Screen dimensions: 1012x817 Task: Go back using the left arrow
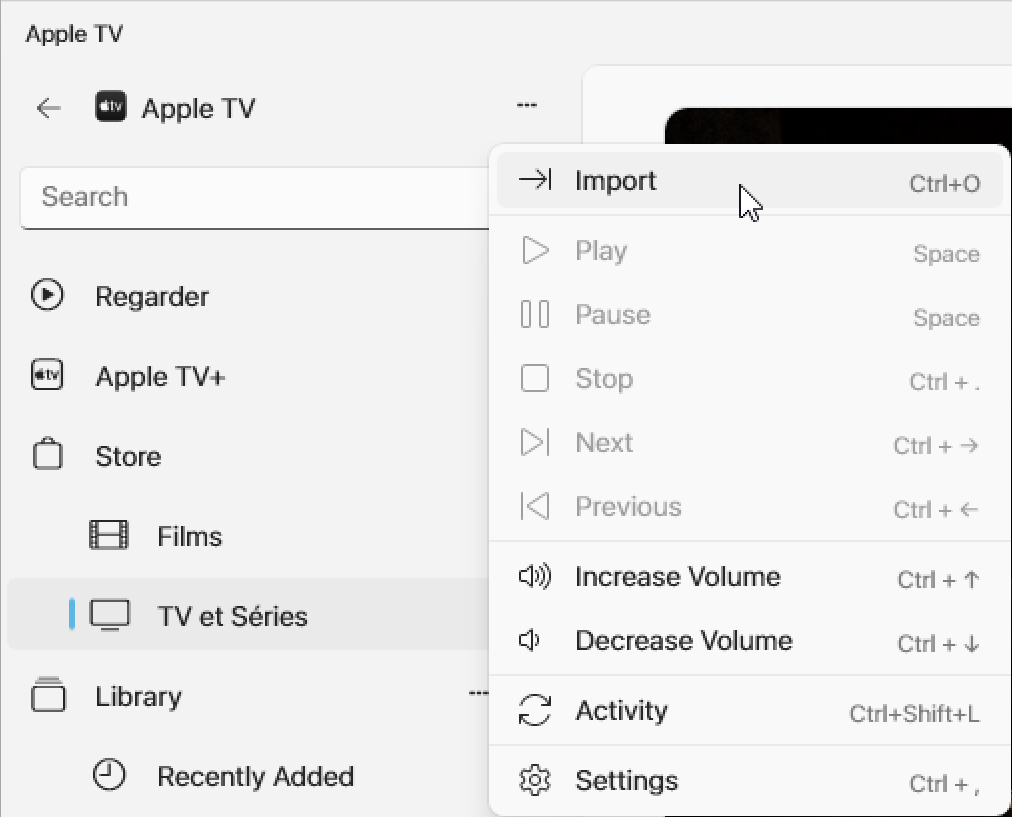(48, 108)
